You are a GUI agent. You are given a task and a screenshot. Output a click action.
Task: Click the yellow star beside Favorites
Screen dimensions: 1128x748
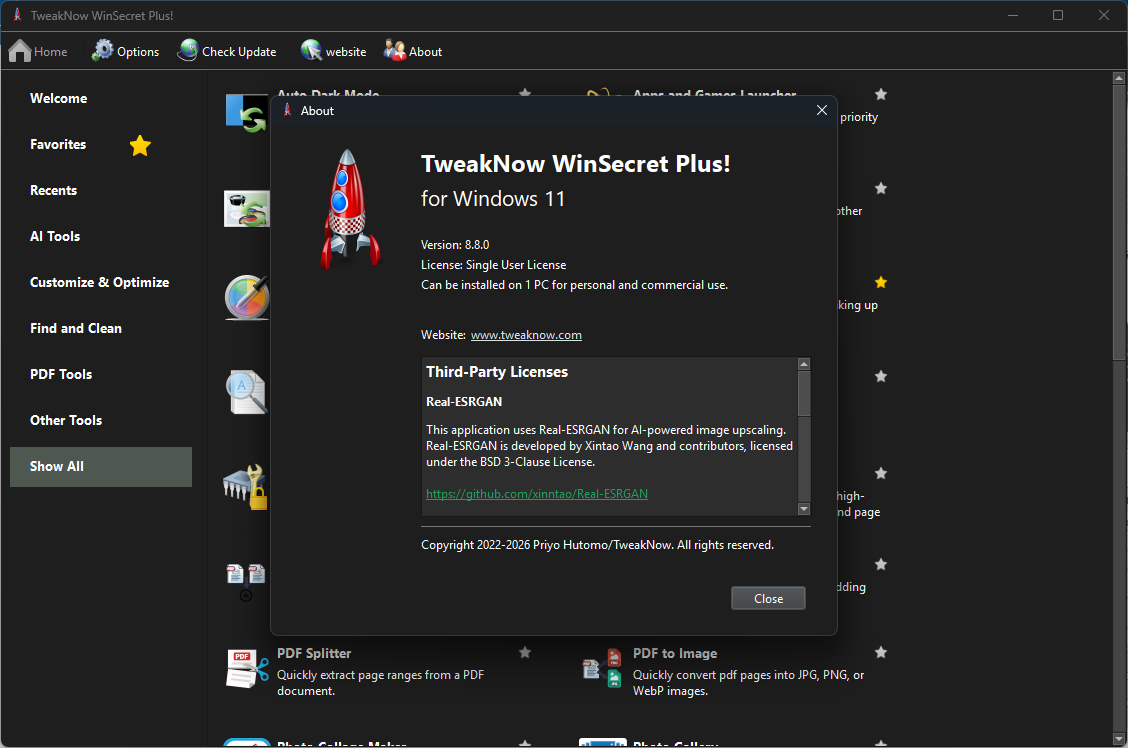click(x=140, y=145)
